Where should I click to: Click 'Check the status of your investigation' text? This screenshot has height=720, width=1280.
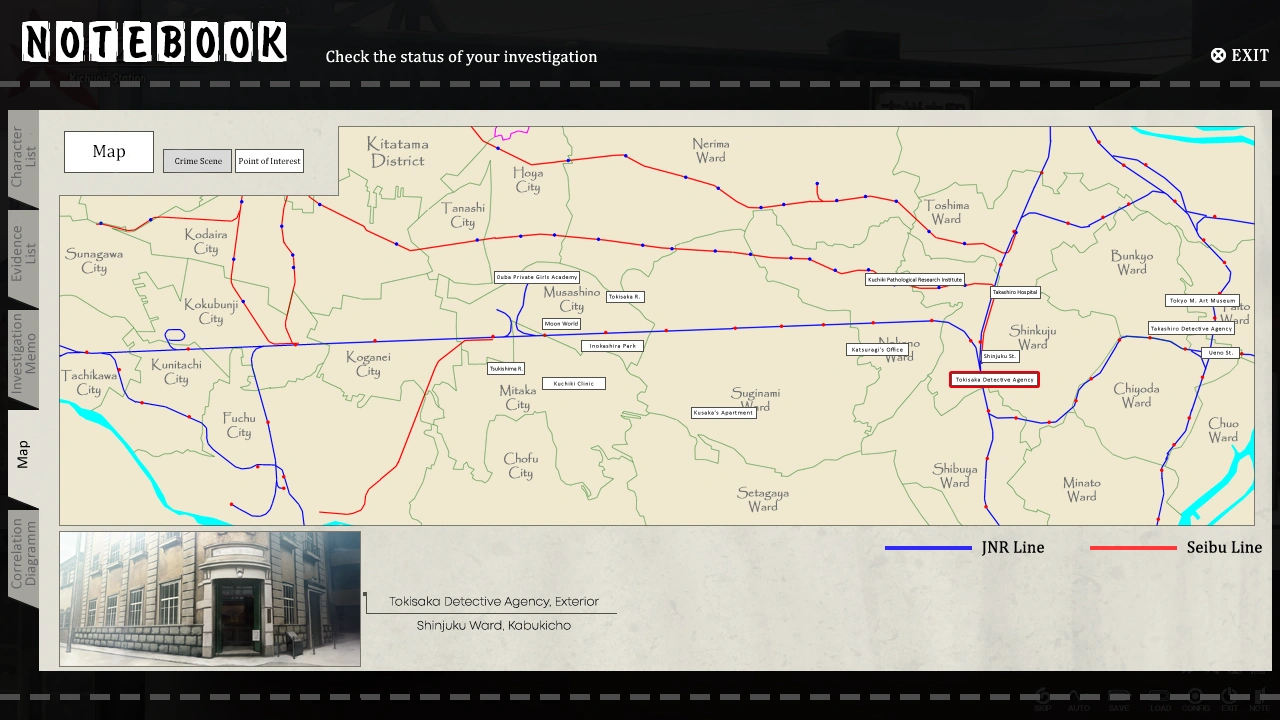point(461,57)
